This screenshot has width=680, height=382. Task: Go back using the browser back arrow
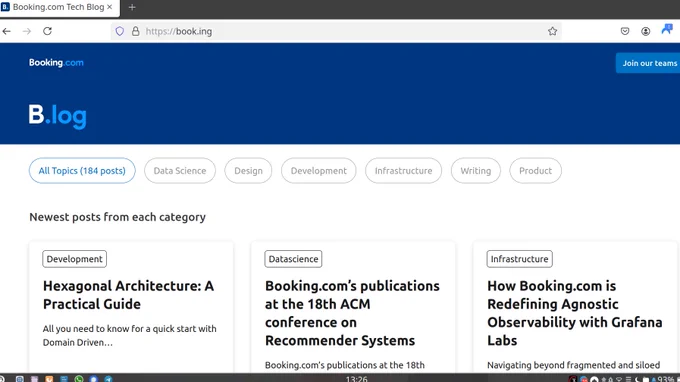[x=7, y=31]
